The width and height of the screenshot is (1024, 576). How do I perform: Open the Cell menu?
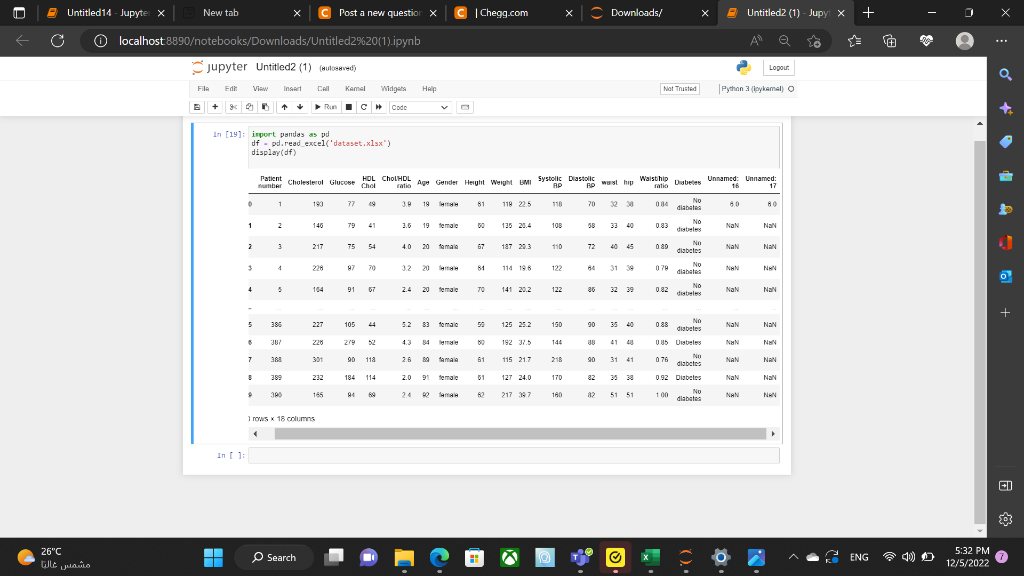click(x=324, y=89)
